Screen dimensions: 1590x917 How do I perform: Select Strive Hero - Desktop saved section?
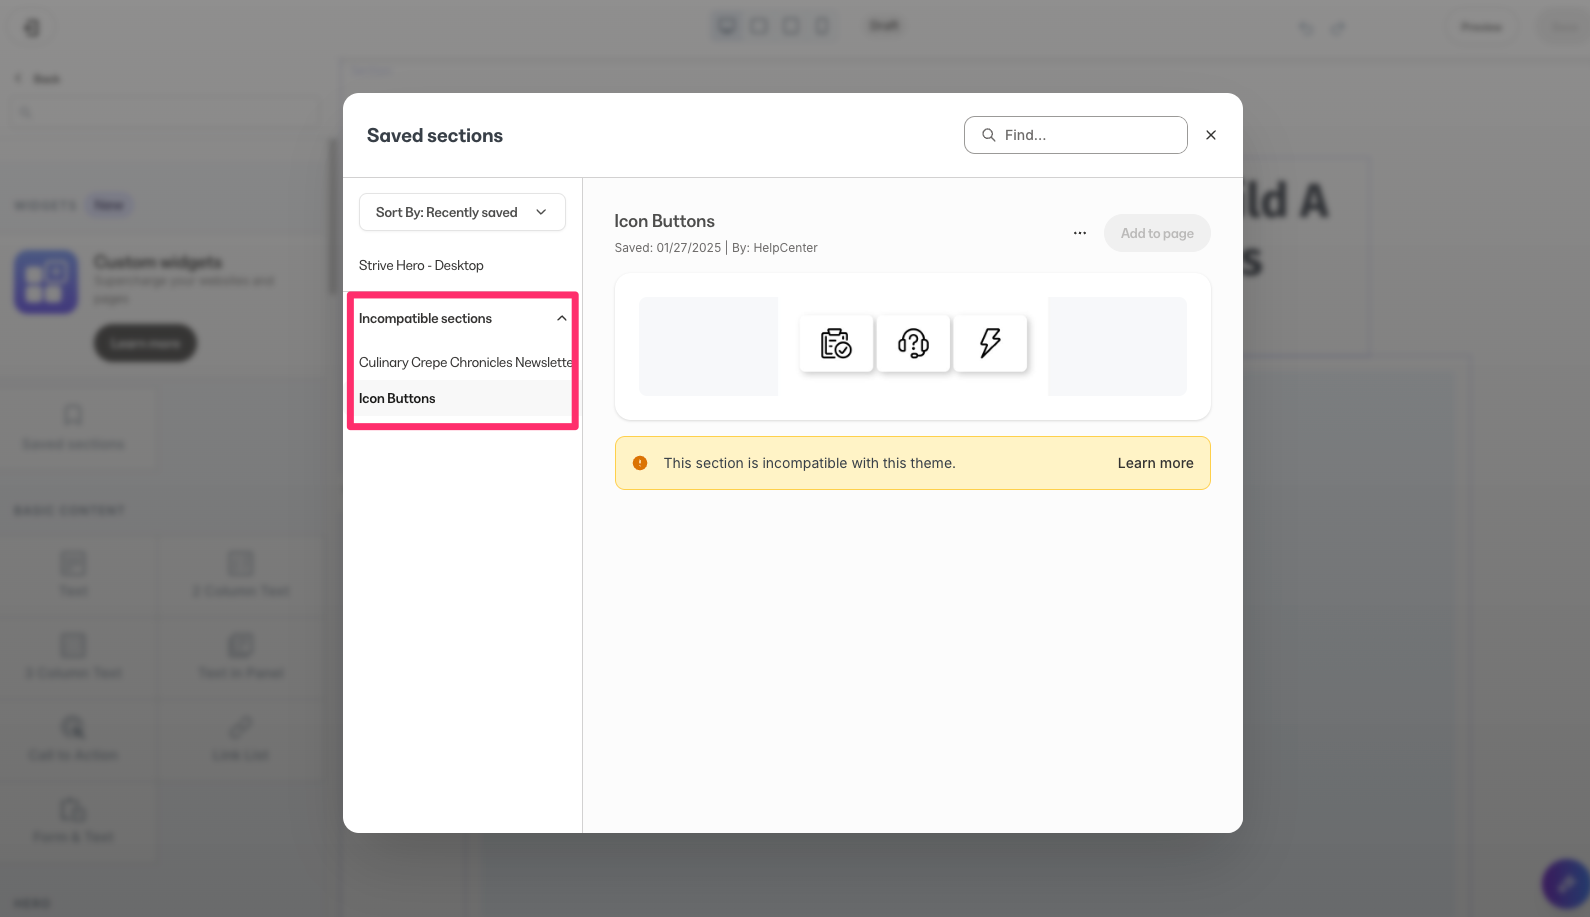[x=421, y=265]
